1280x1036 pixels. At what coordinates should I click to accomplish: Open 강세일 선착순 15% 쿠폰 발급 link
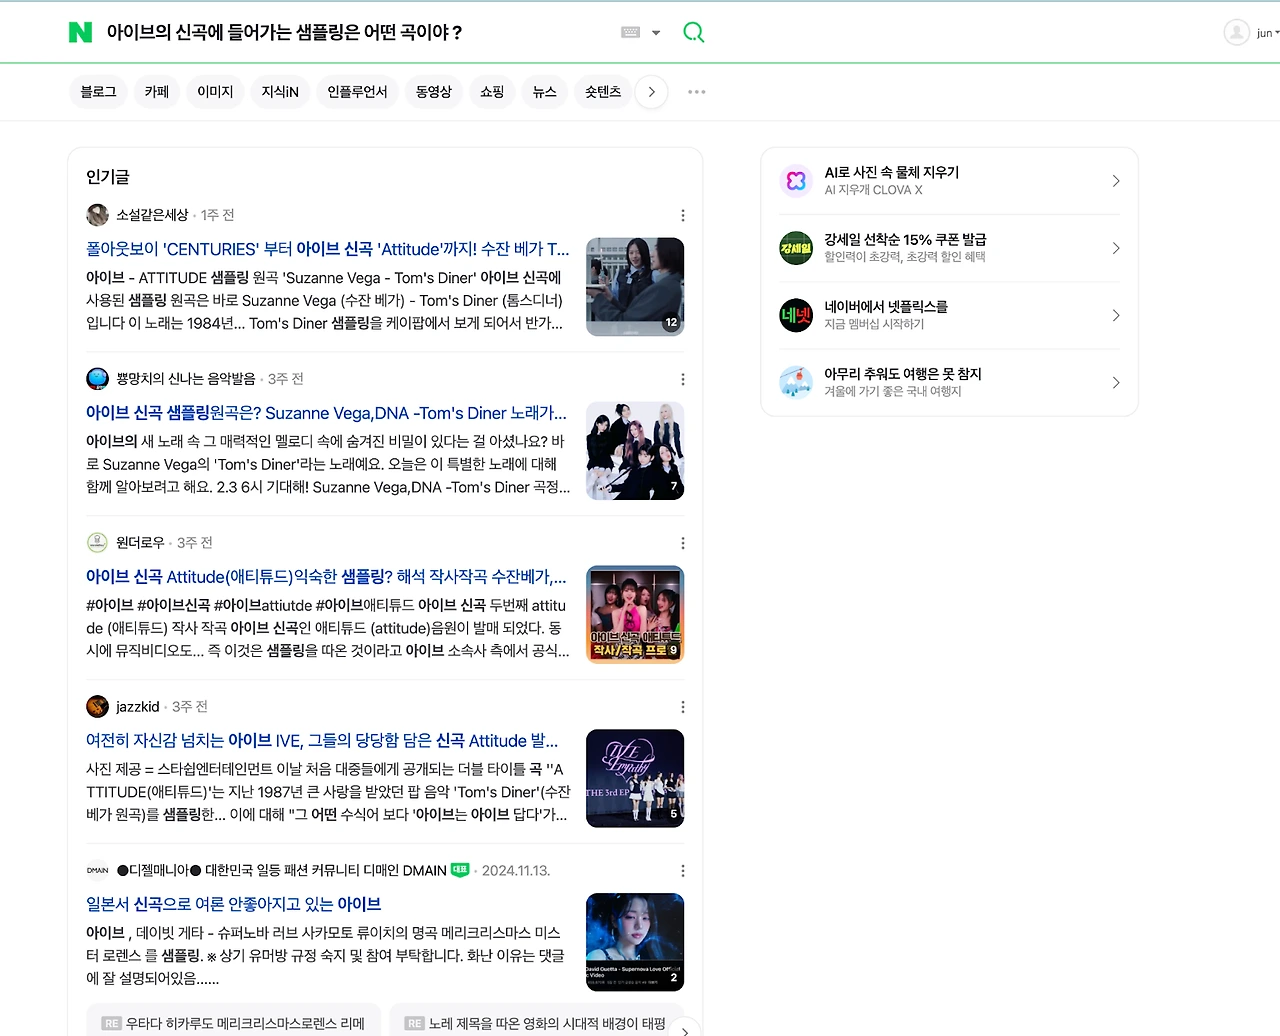coord(905,240)
